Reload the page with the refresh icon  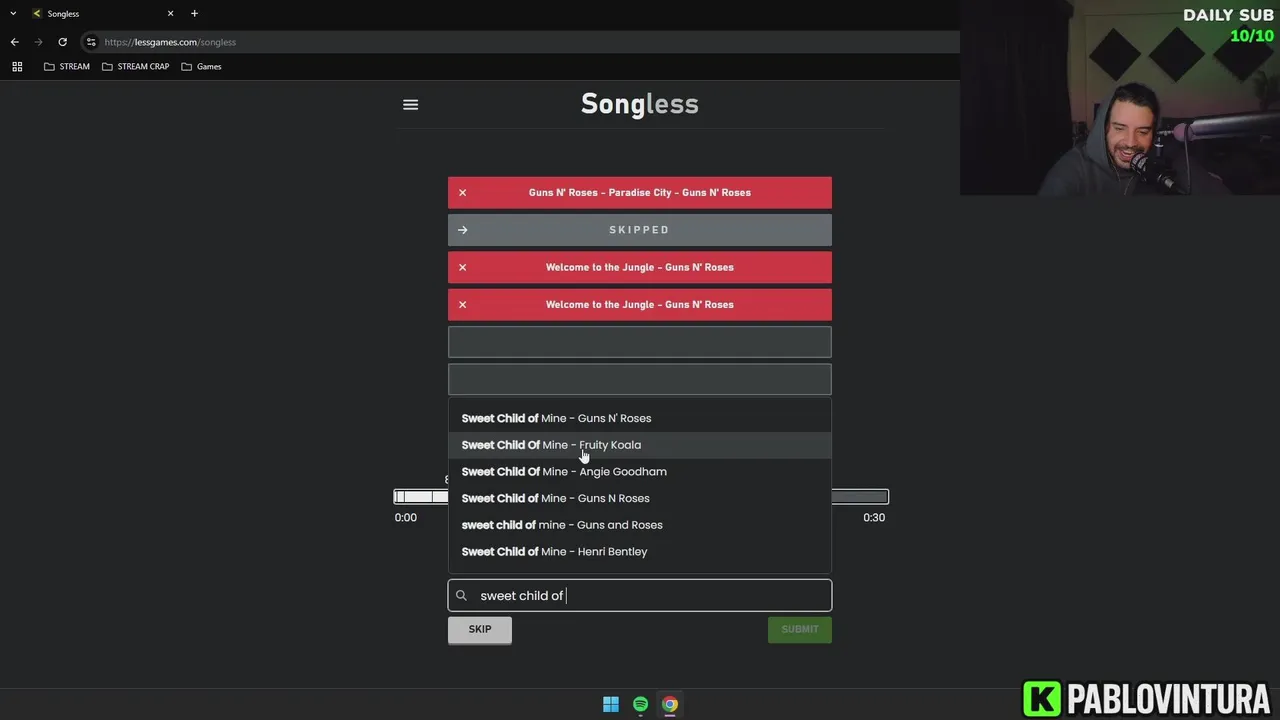click(62, 42)
